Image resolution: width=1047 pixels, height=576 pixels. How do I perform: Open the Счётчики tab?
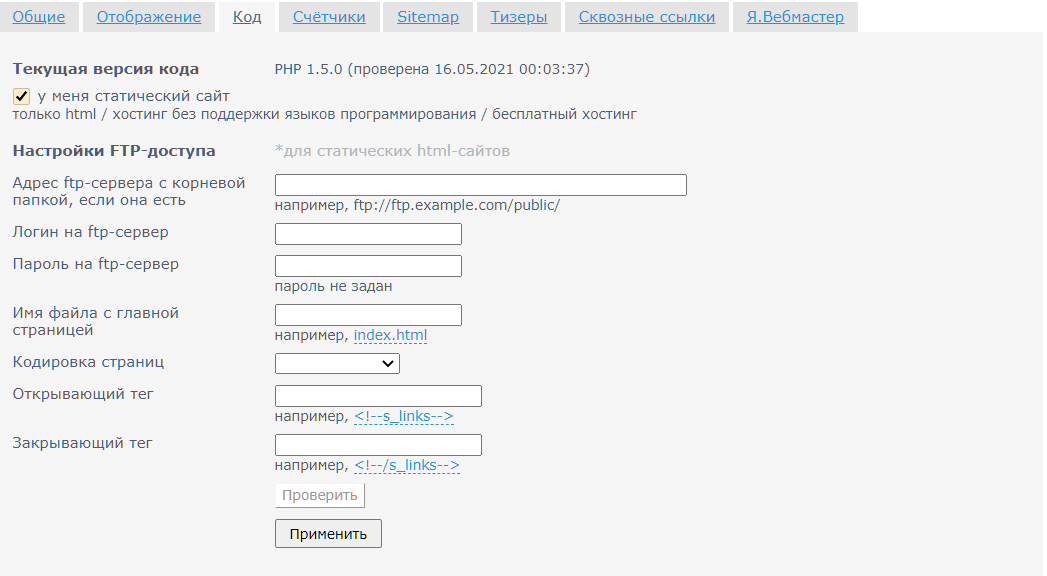point(329,17)
